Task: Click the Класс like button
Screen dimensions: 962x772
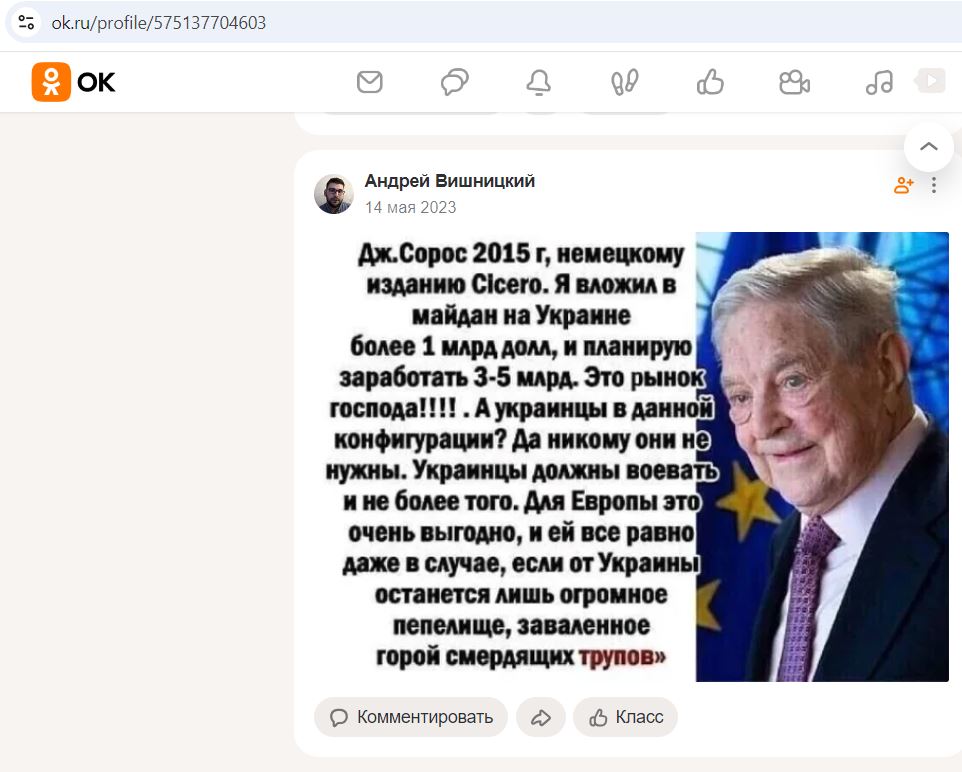Action: 625,717
